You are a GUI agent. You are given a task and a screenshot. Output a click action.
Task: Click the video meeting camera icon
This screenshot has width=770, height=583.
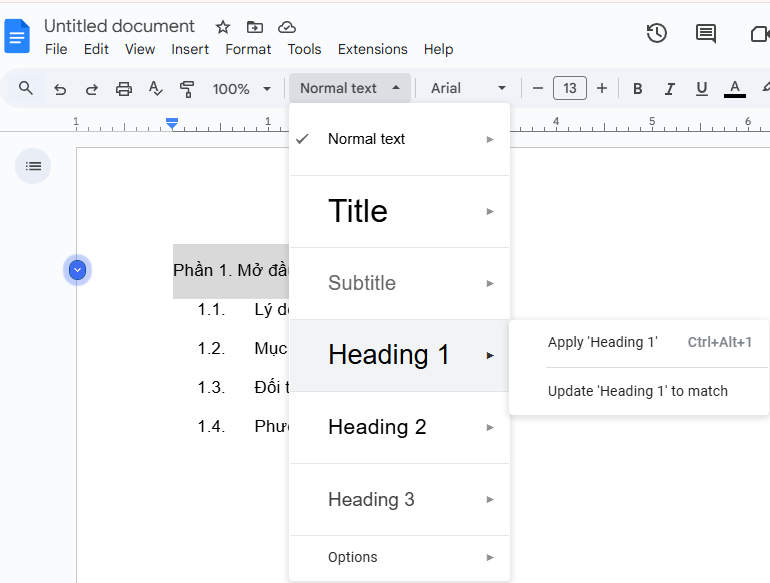click(760, 34)
